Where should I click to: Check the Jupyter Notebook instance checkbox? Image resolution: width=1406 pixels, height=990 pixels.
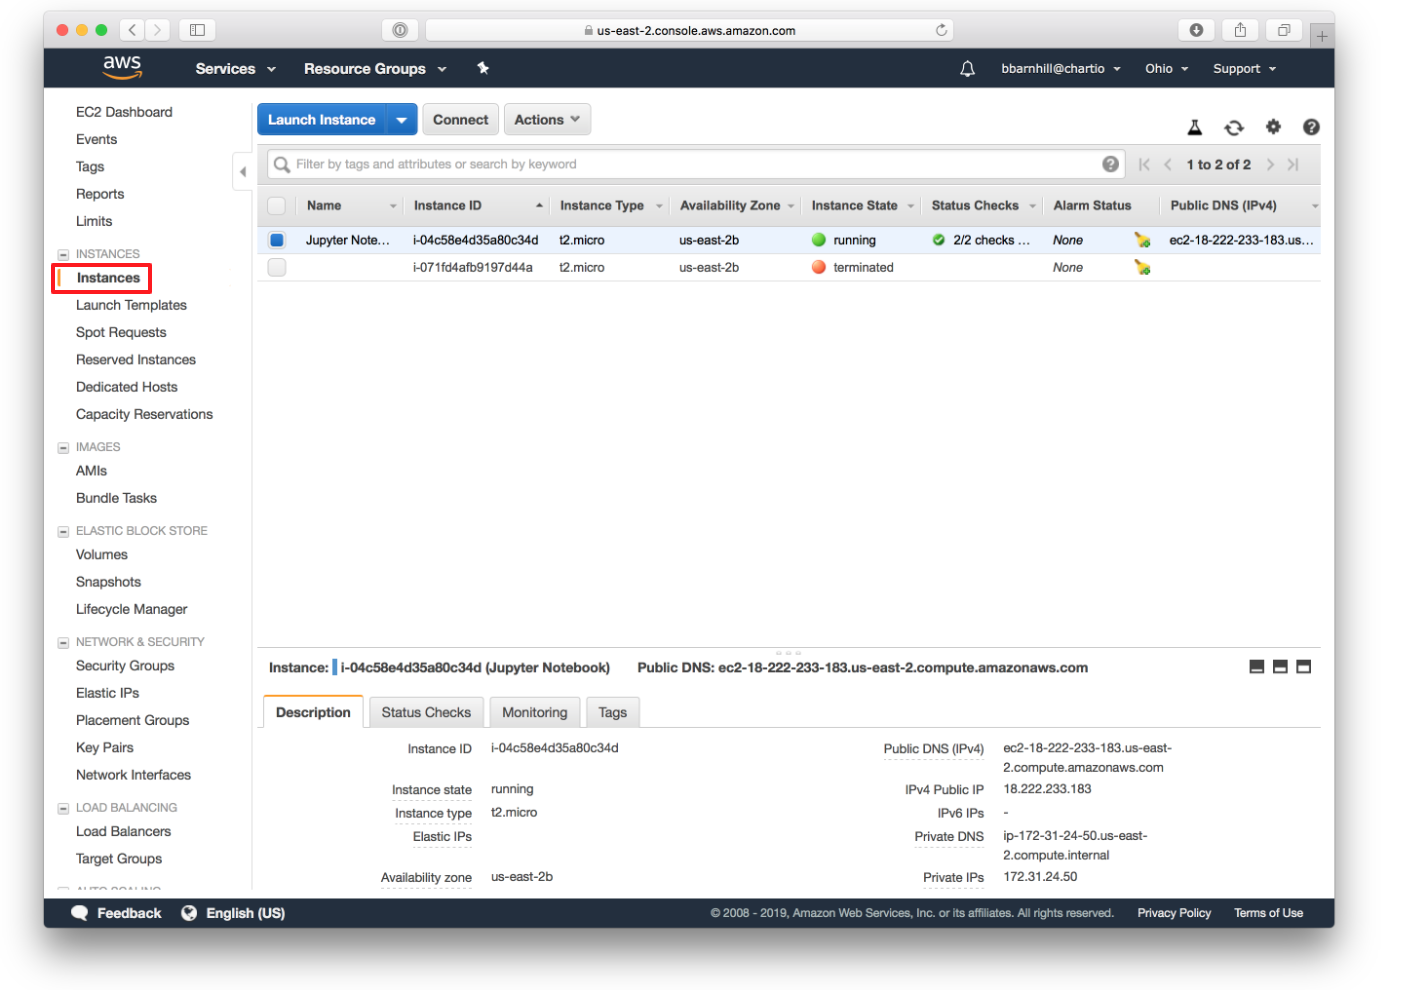click(276, 239)
